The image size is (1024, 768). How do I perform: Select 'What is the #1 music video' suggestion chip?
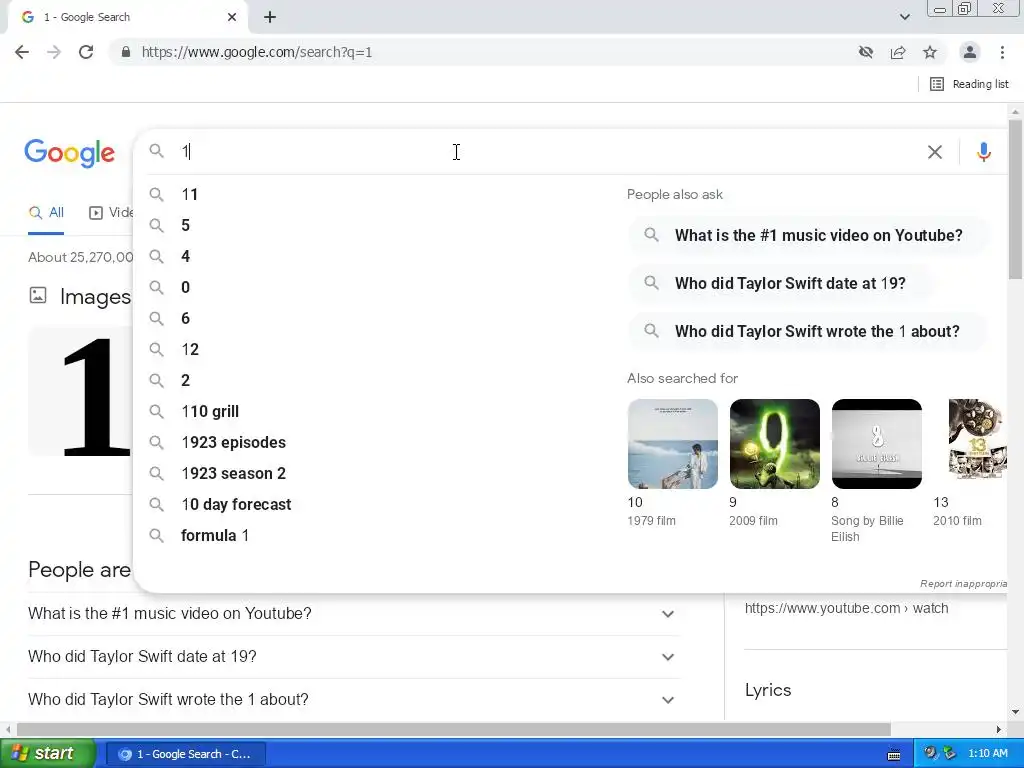pyautogui.click(x=808, y=235)
